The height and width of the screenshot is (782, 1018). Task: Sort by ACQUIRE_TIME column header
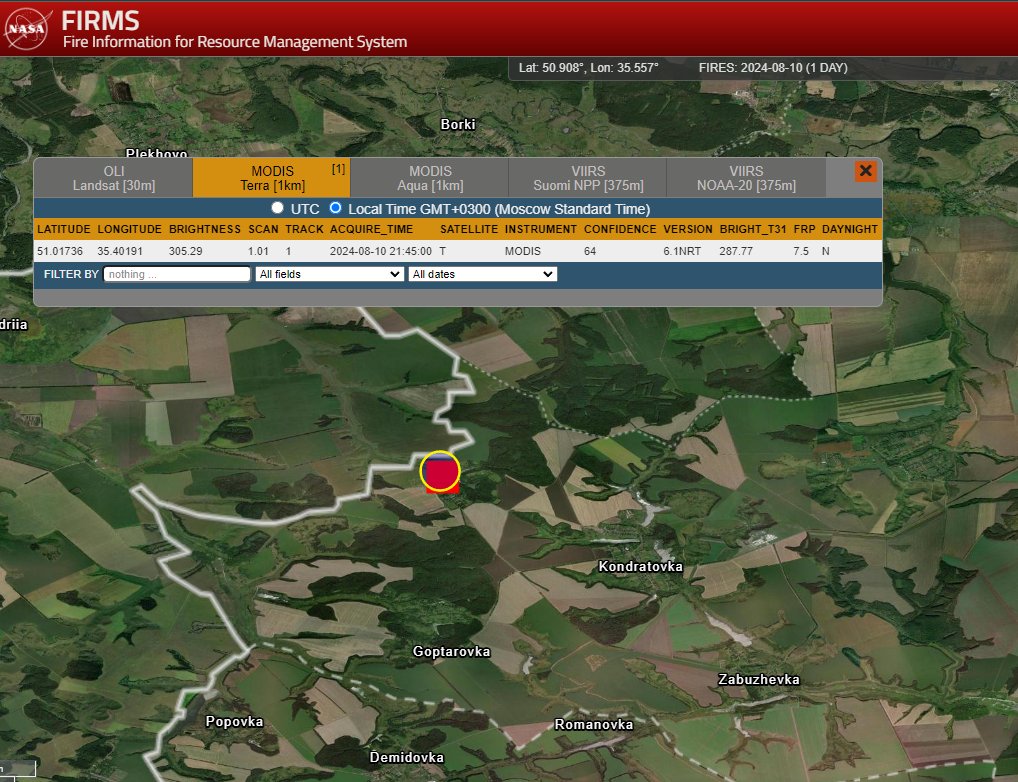pyautogui.click(x=371, y=229)
